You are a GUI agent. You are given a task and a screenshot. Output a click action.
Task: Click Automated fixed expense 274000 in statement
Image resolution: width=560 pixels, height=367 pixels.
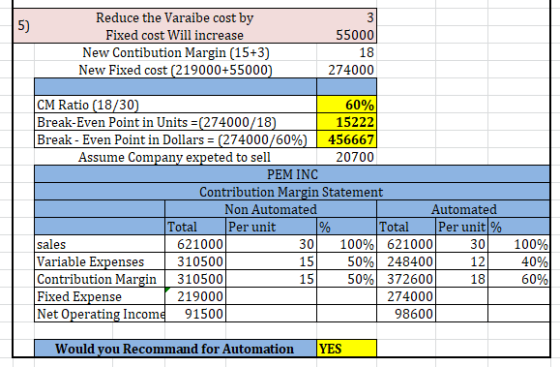[406, 296]
